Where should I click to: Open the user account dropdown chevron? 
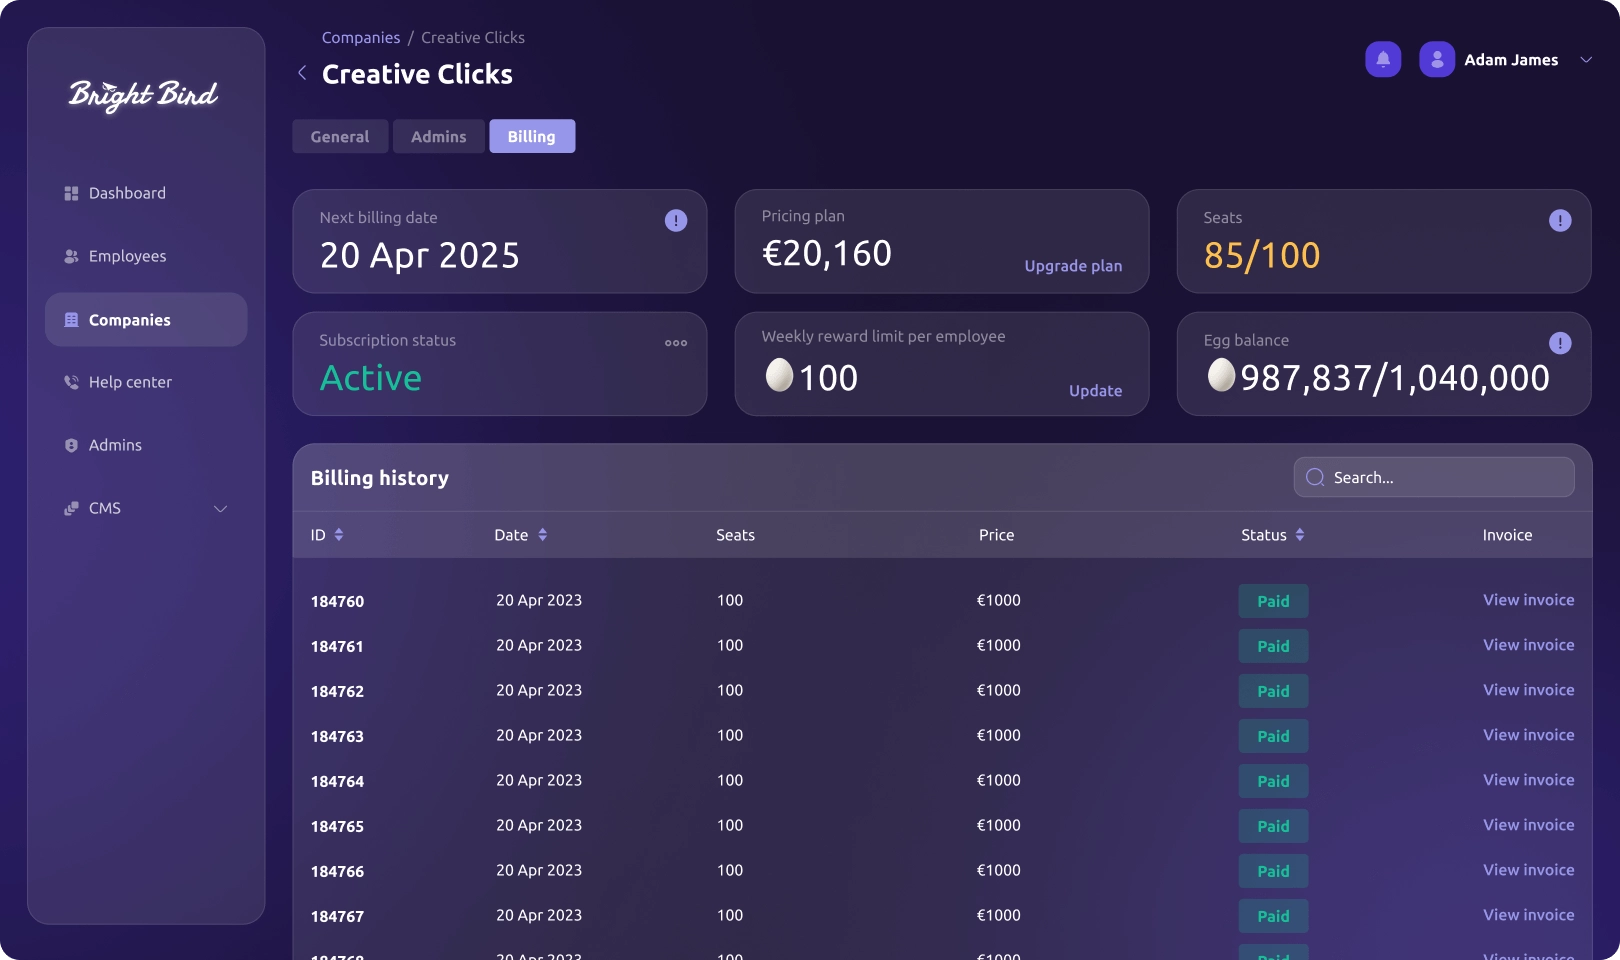click(1586, 60)
